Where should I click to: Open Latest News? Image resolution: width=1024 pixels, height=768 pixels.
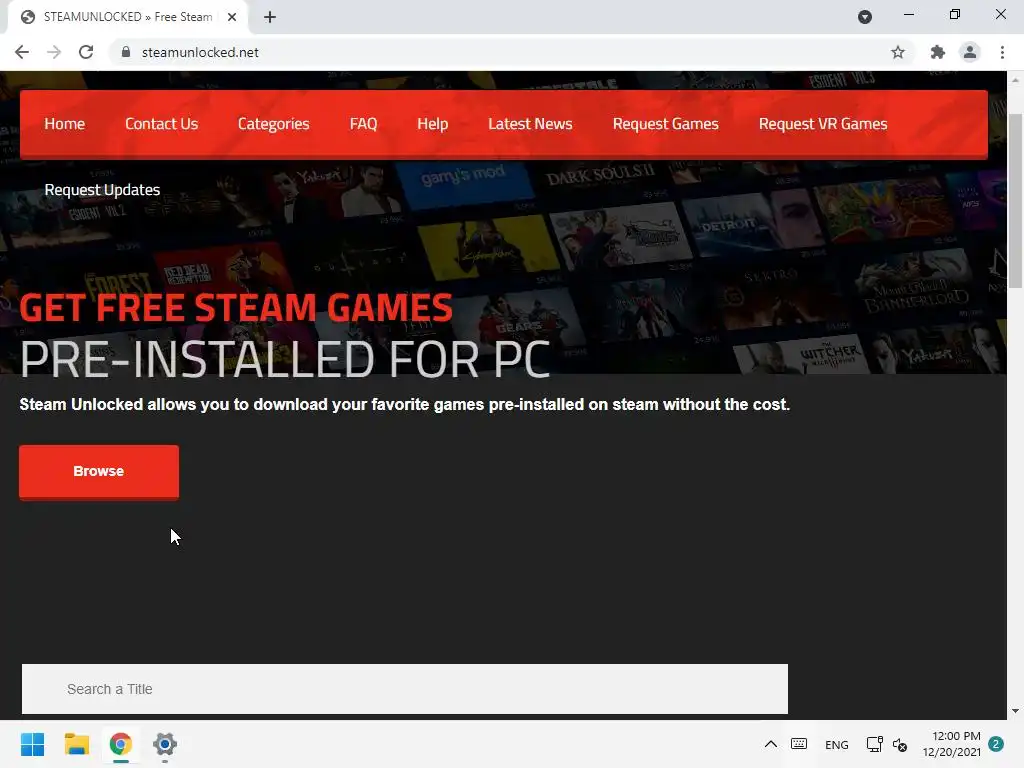tap(530, 124)
